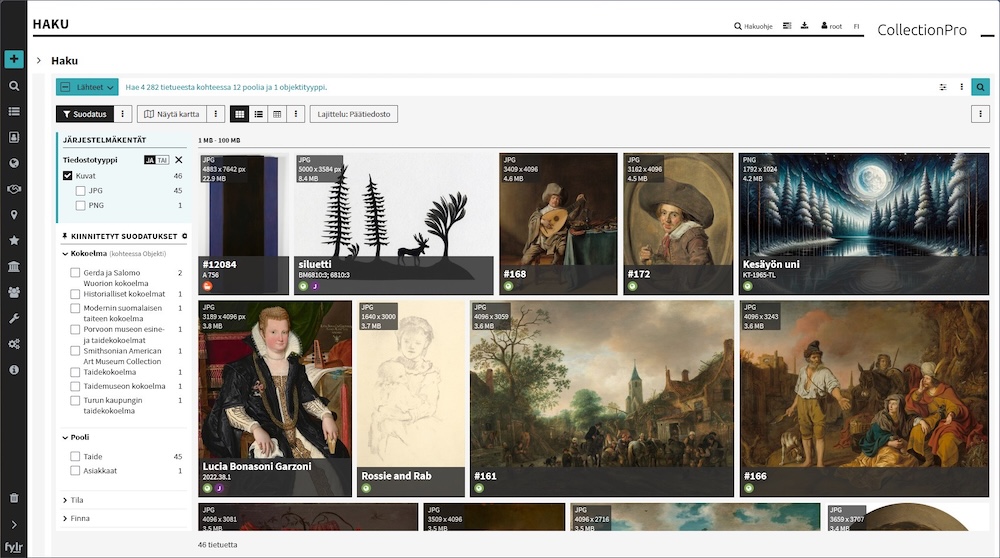This screenshot has height=558, width=1000.
Task: Run search with teal magnifier button
Action: [x=980, y=87]
